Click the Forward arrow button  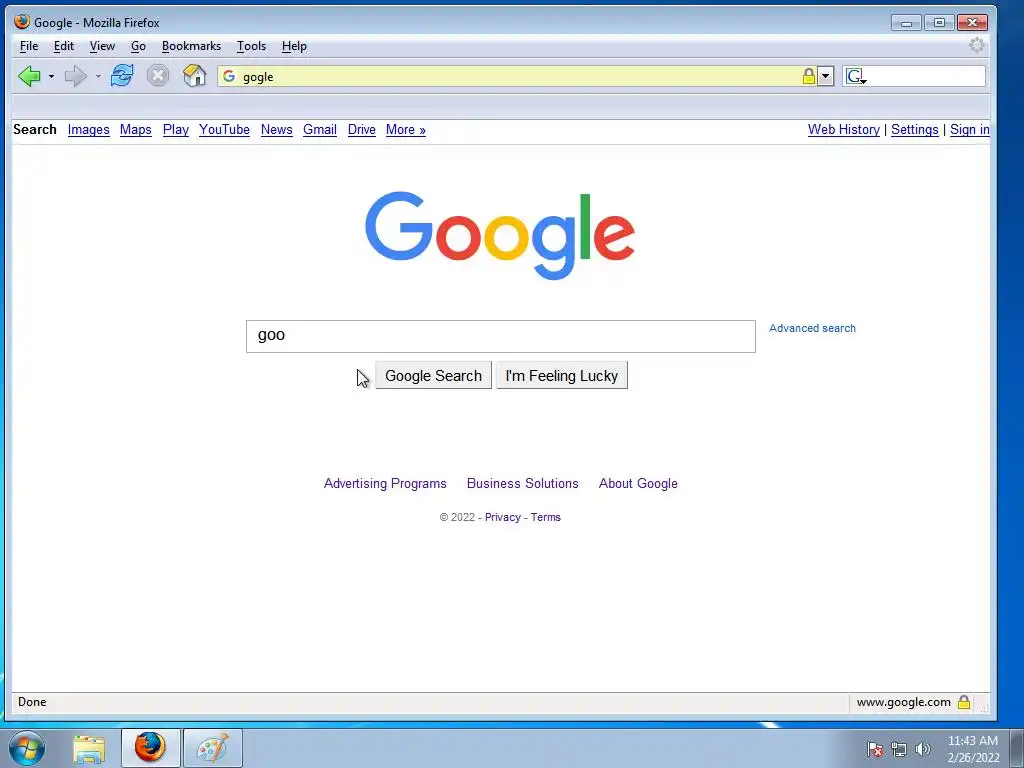point(76,76)
